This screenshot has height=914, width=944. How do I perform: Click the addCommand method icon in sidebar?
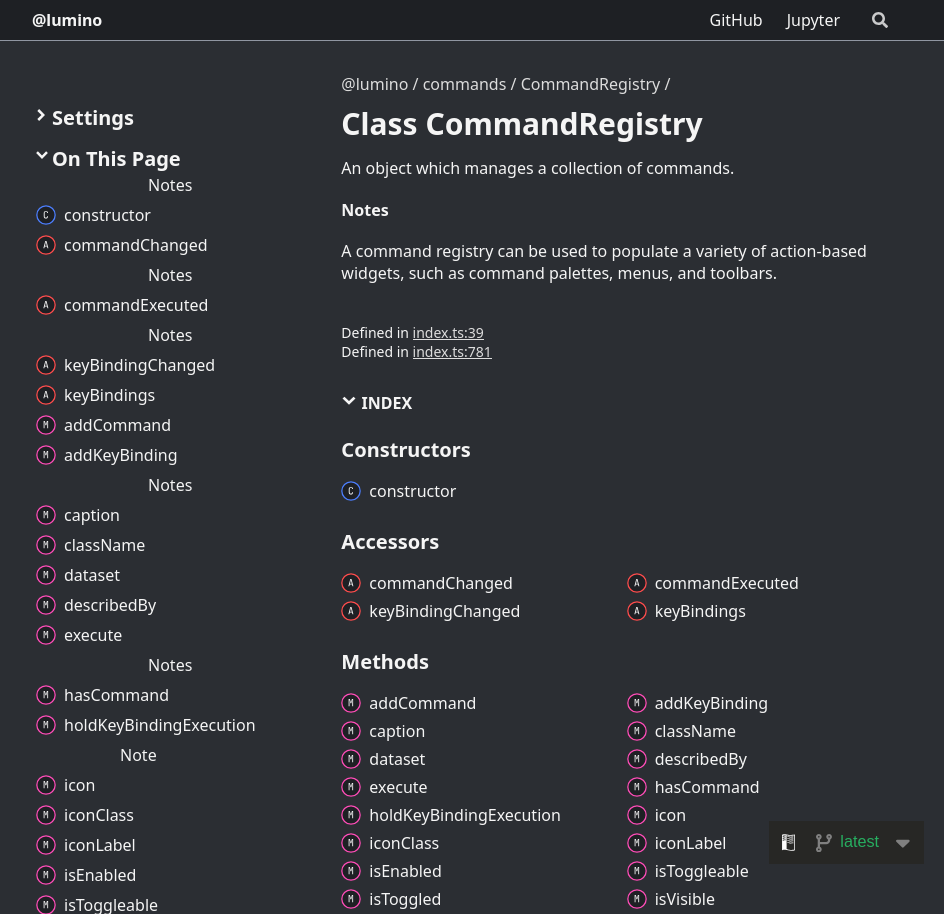point(46,425)
